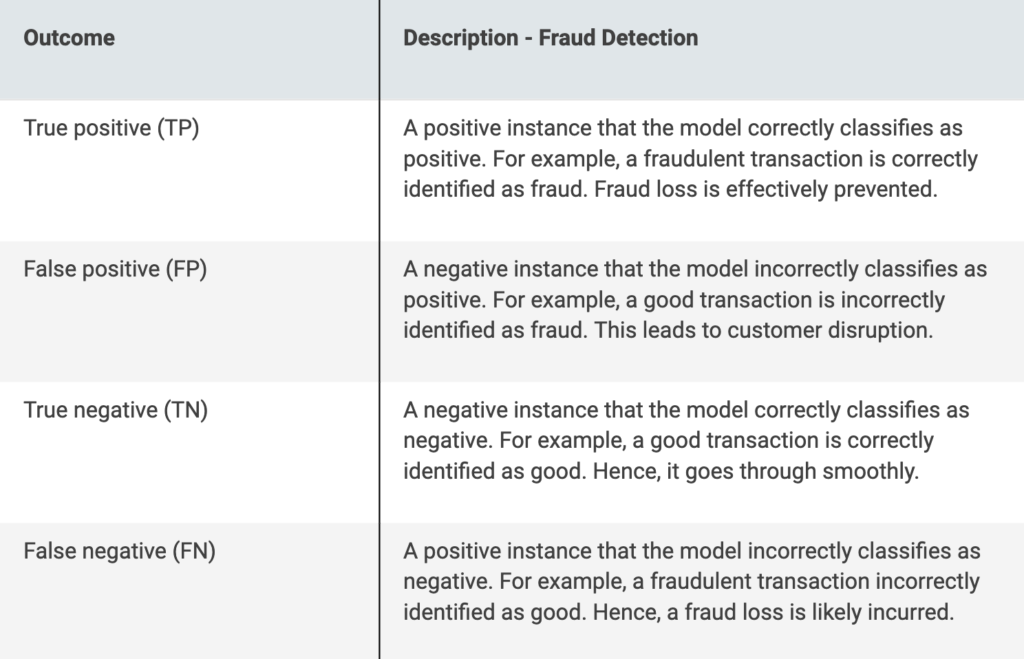Click the Outcome column header

tap(189, 50)
